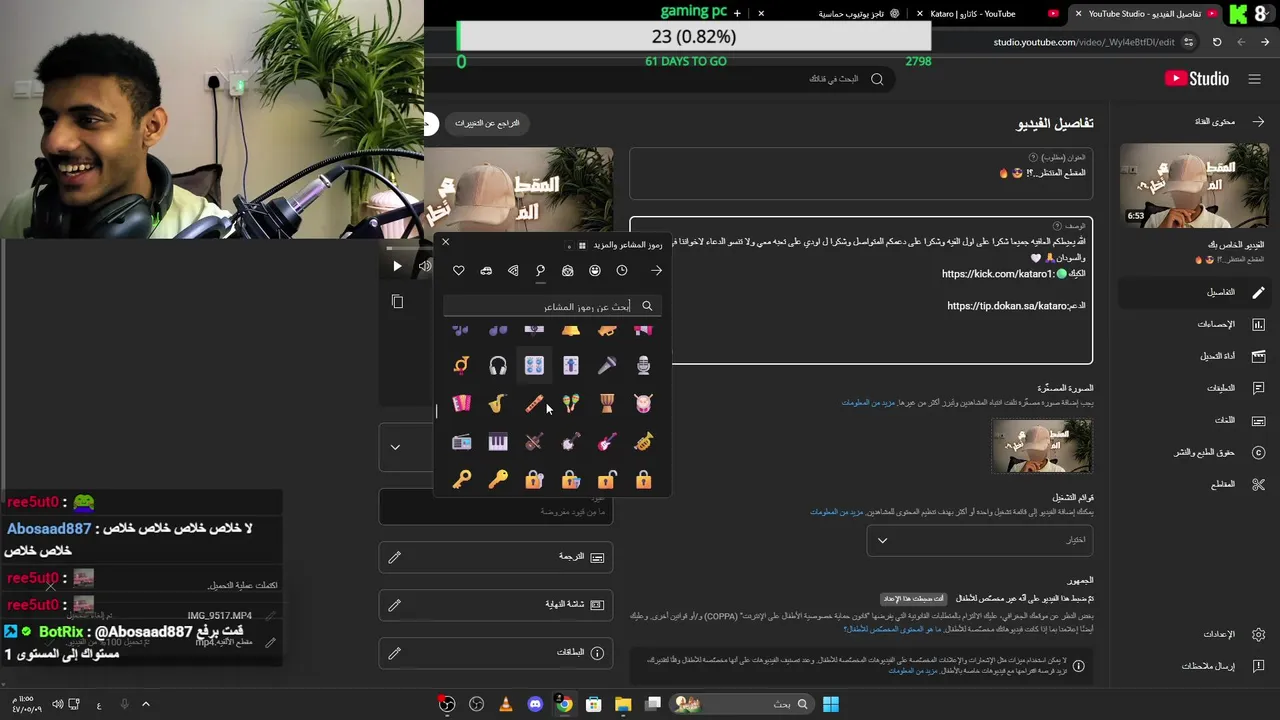Viewport: 1280px width, 720px height.
Task: Edit cards with the pencil icon
Action: 394,653
